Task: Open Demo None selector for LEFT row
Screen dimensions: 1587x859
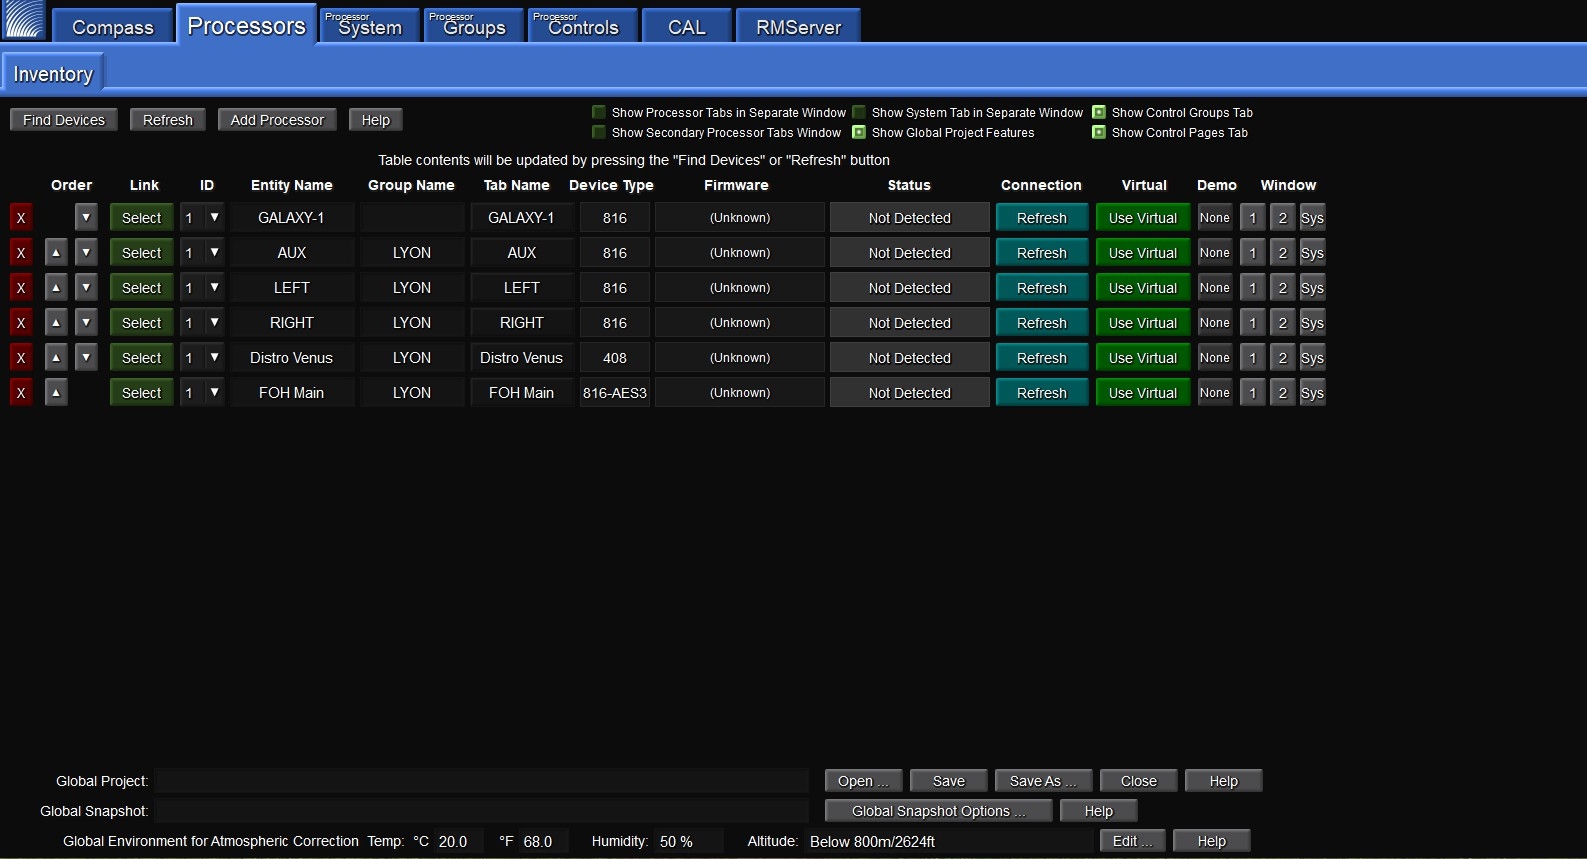Action: [x=1214, y=288]
